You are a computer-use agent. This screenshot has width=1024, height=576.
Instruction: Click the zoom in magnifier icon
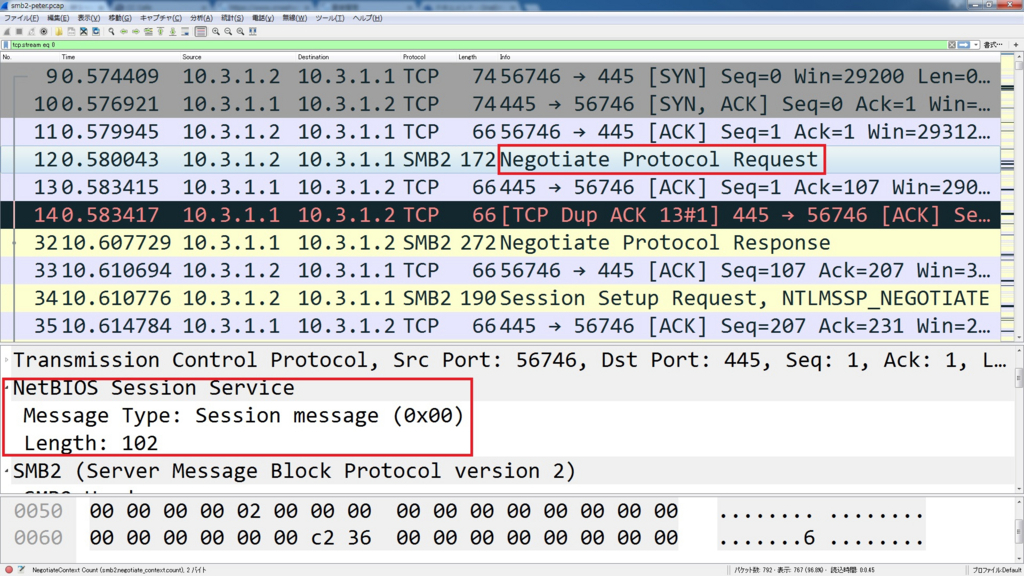click(x=216, y=31)
